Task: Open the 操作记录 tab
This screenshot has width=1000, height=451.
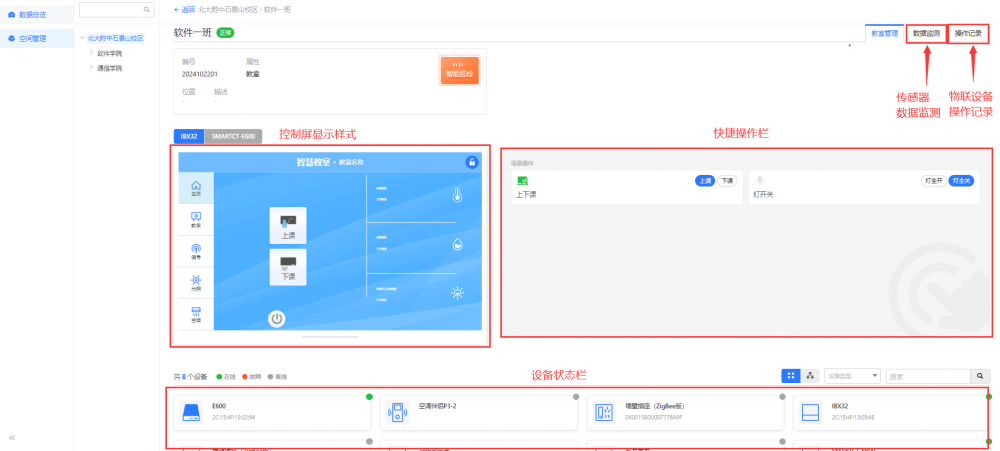Action: pos(967,33)
